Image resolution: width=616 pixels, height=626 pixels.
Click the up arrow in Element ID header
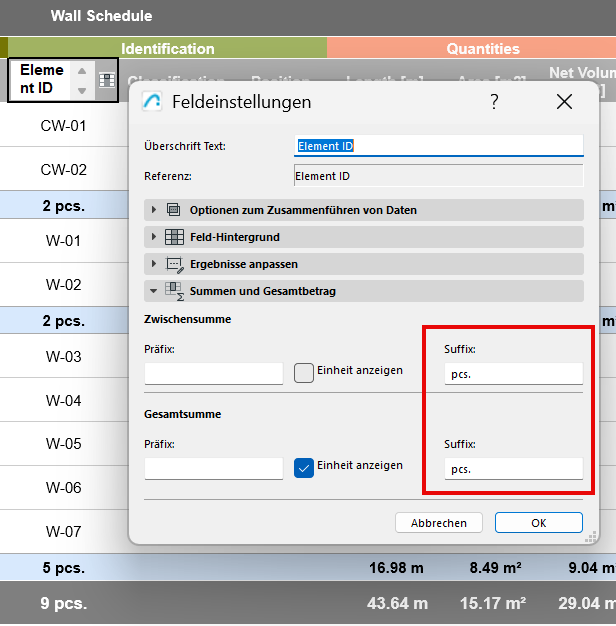82,71
